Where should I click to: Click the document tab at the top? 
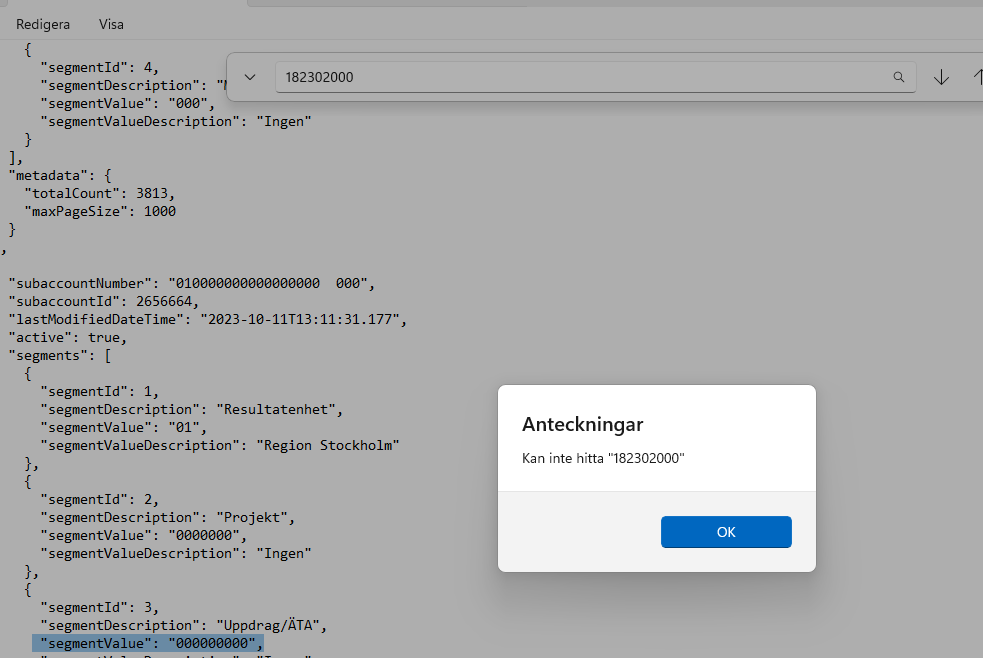[x=390, y=3]
